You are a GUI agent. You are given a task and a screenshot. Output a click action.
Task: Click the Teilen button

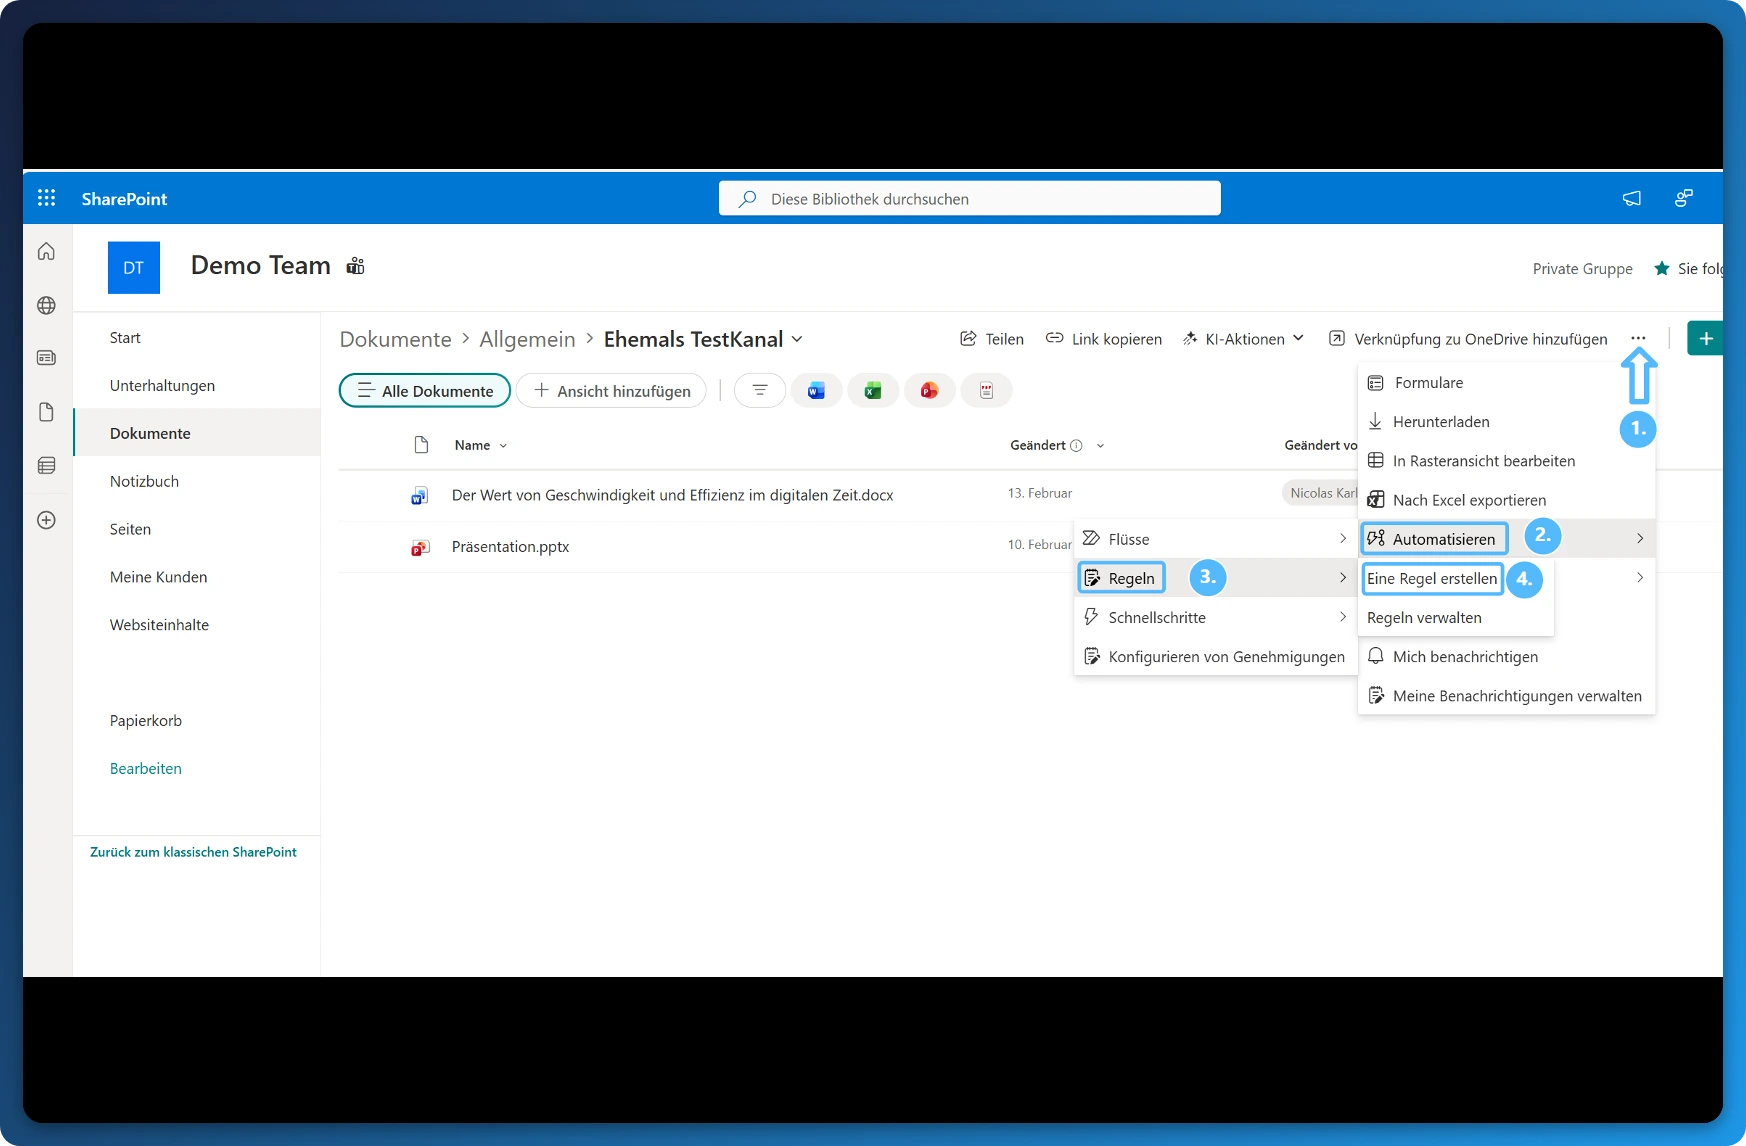tap(991, 338)
